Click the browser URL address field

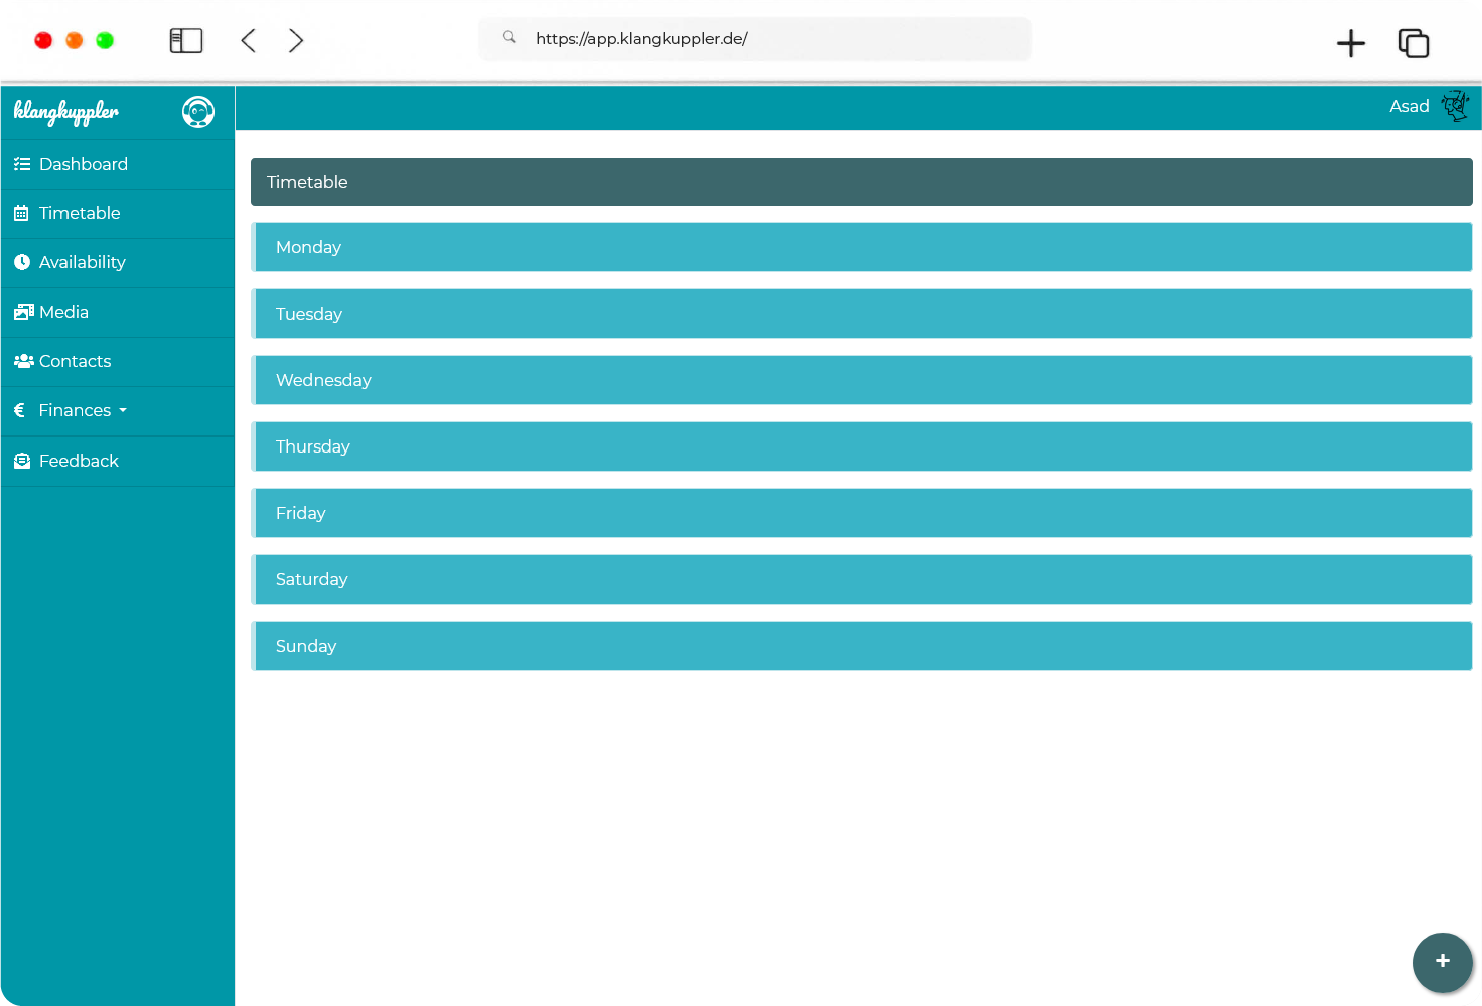click(755, 39)
